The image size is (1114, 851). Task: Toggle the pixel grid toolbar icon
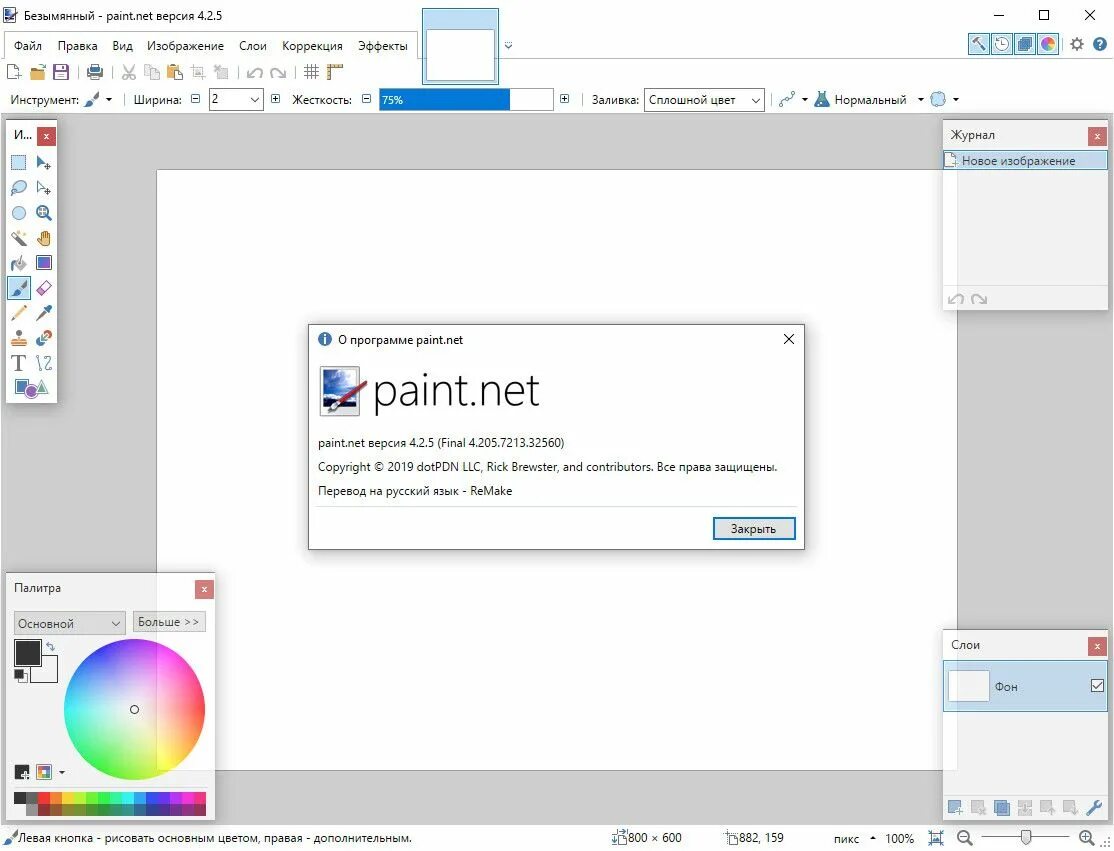pyautogui.click(x=311, y=72)
